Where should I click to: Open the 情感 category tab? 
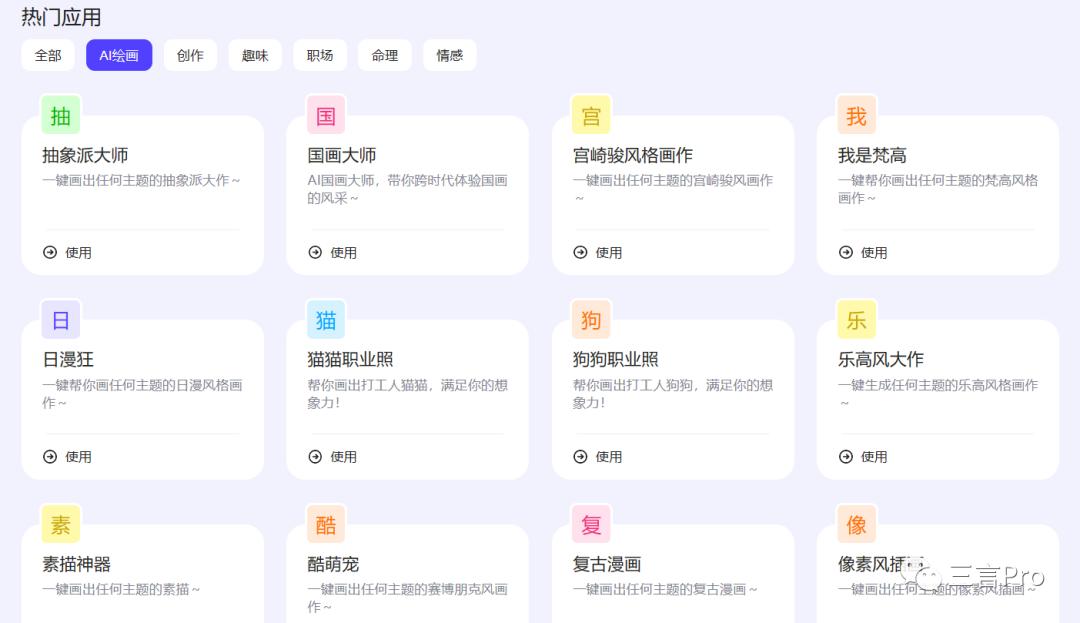(449, 55)
